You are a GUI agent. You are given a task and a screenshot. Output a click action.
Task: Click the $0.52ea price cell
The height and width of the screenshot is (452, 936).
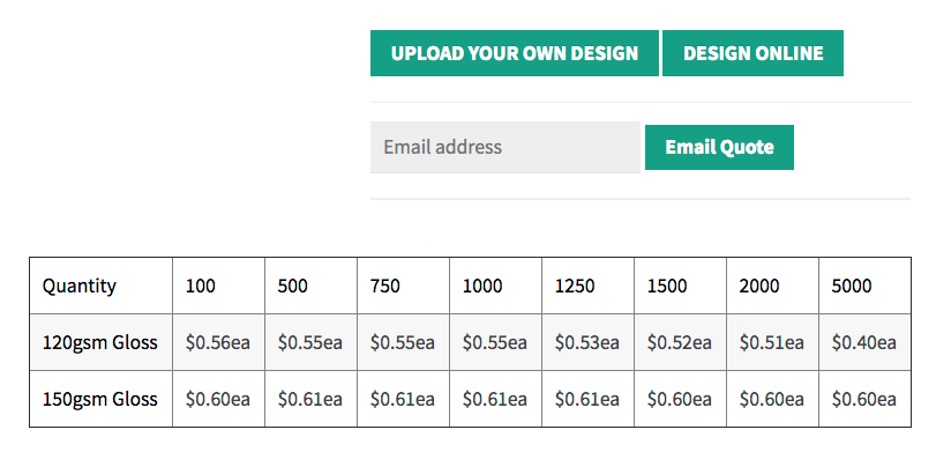coord(679,342)
